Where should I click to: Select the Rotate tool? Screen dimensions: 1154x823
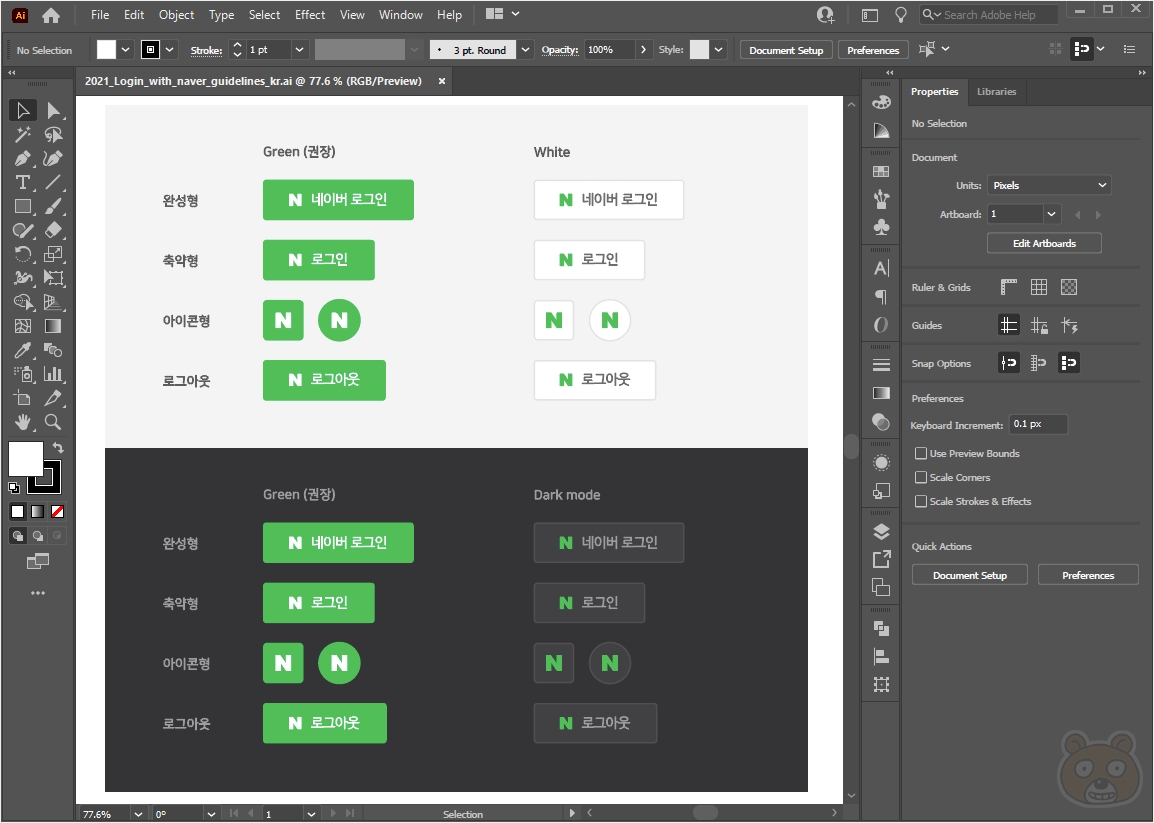point(23,254)
